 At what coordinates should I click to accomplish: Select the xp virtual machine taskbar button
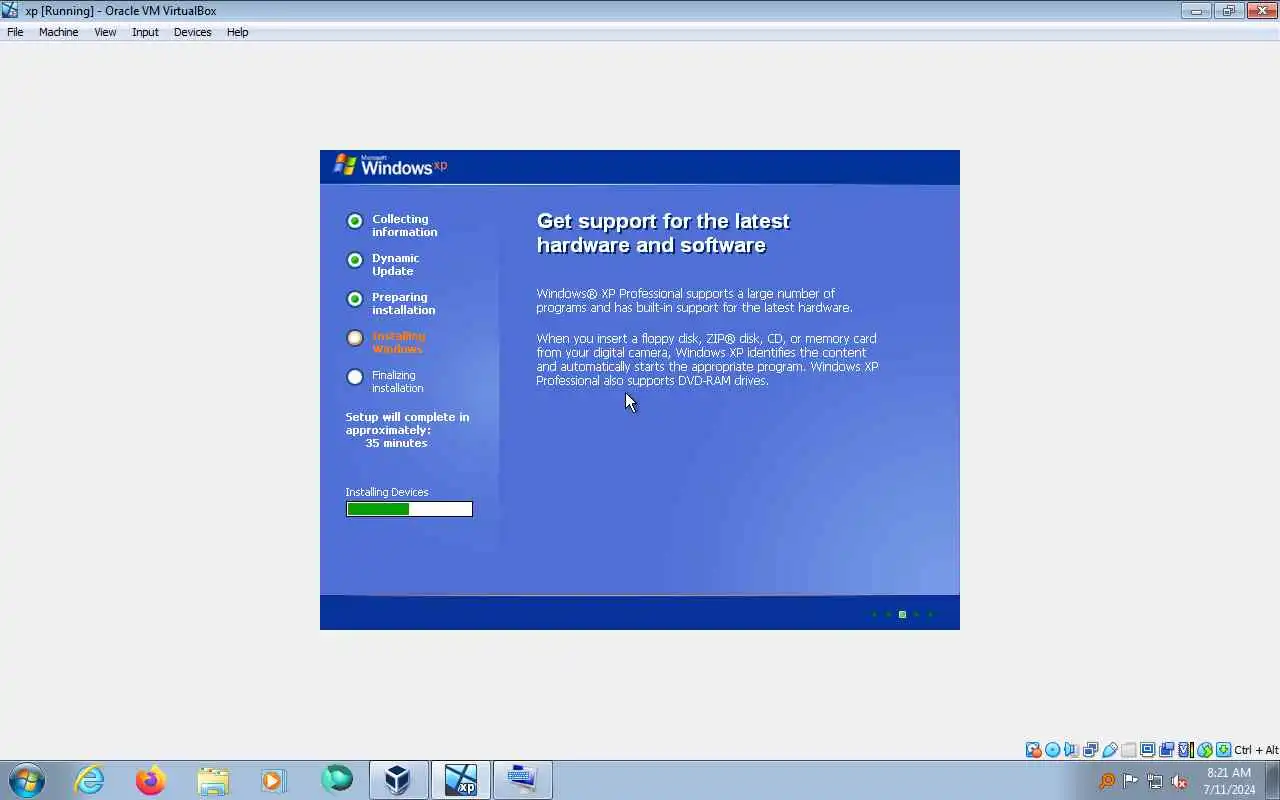pyautogui.click(x=460, y=780)
